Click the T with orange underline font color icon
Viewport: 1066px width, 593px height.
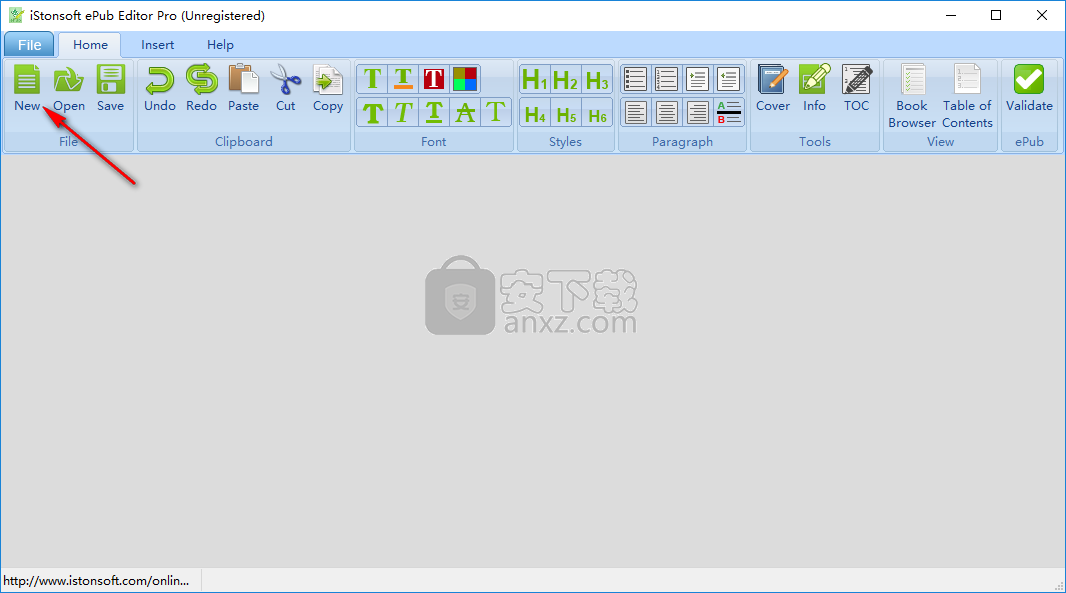tap(403, 79)
